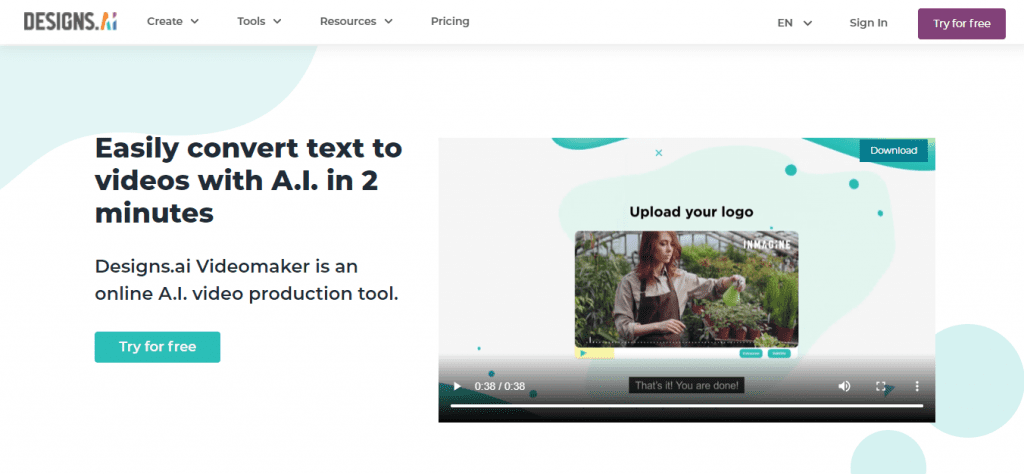Go to the Pricing page
The height and width of the screenshot is (474, 1024).
coord(450,22)
